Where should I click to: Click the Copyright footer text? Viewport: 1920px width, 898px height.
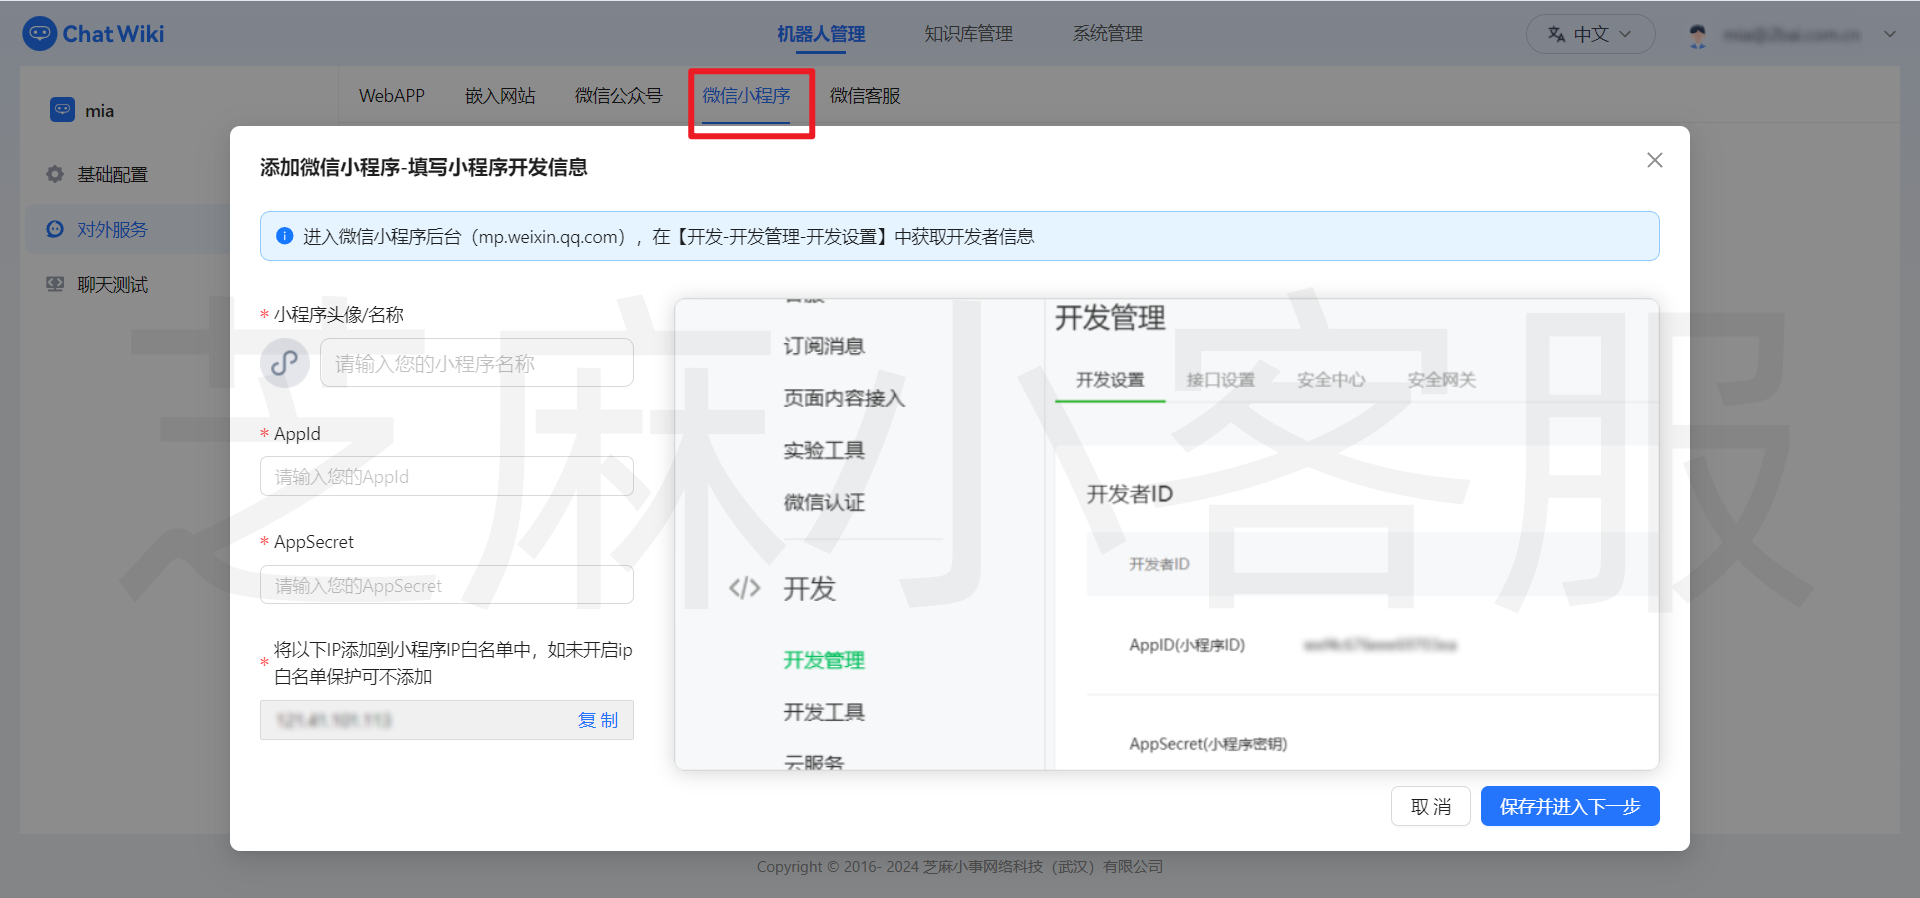(960, 866)
